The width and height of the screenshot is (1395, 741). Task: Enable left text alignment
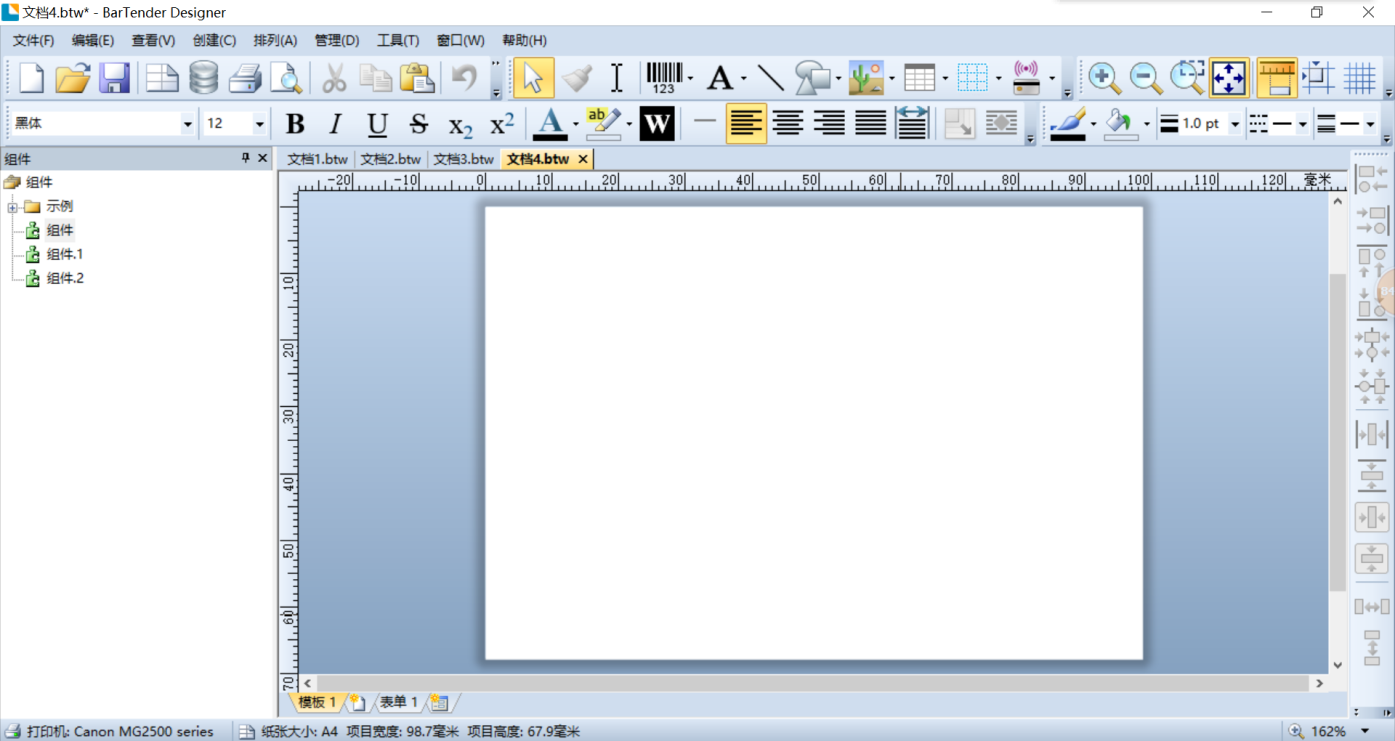[746, 124]
